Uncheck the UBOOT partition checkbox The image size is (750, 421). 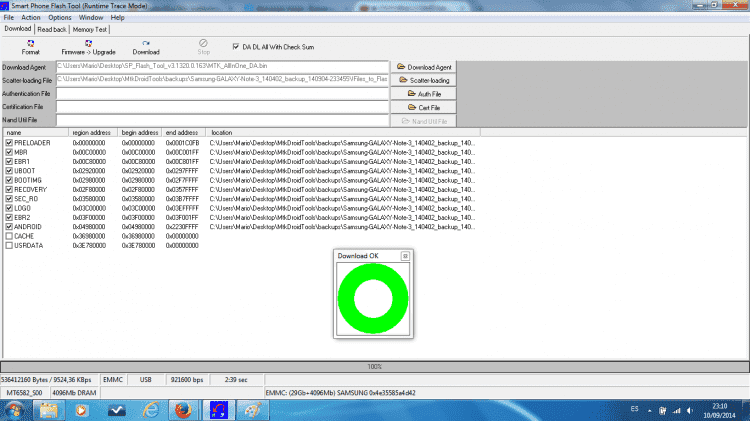[x=9, y=171]
